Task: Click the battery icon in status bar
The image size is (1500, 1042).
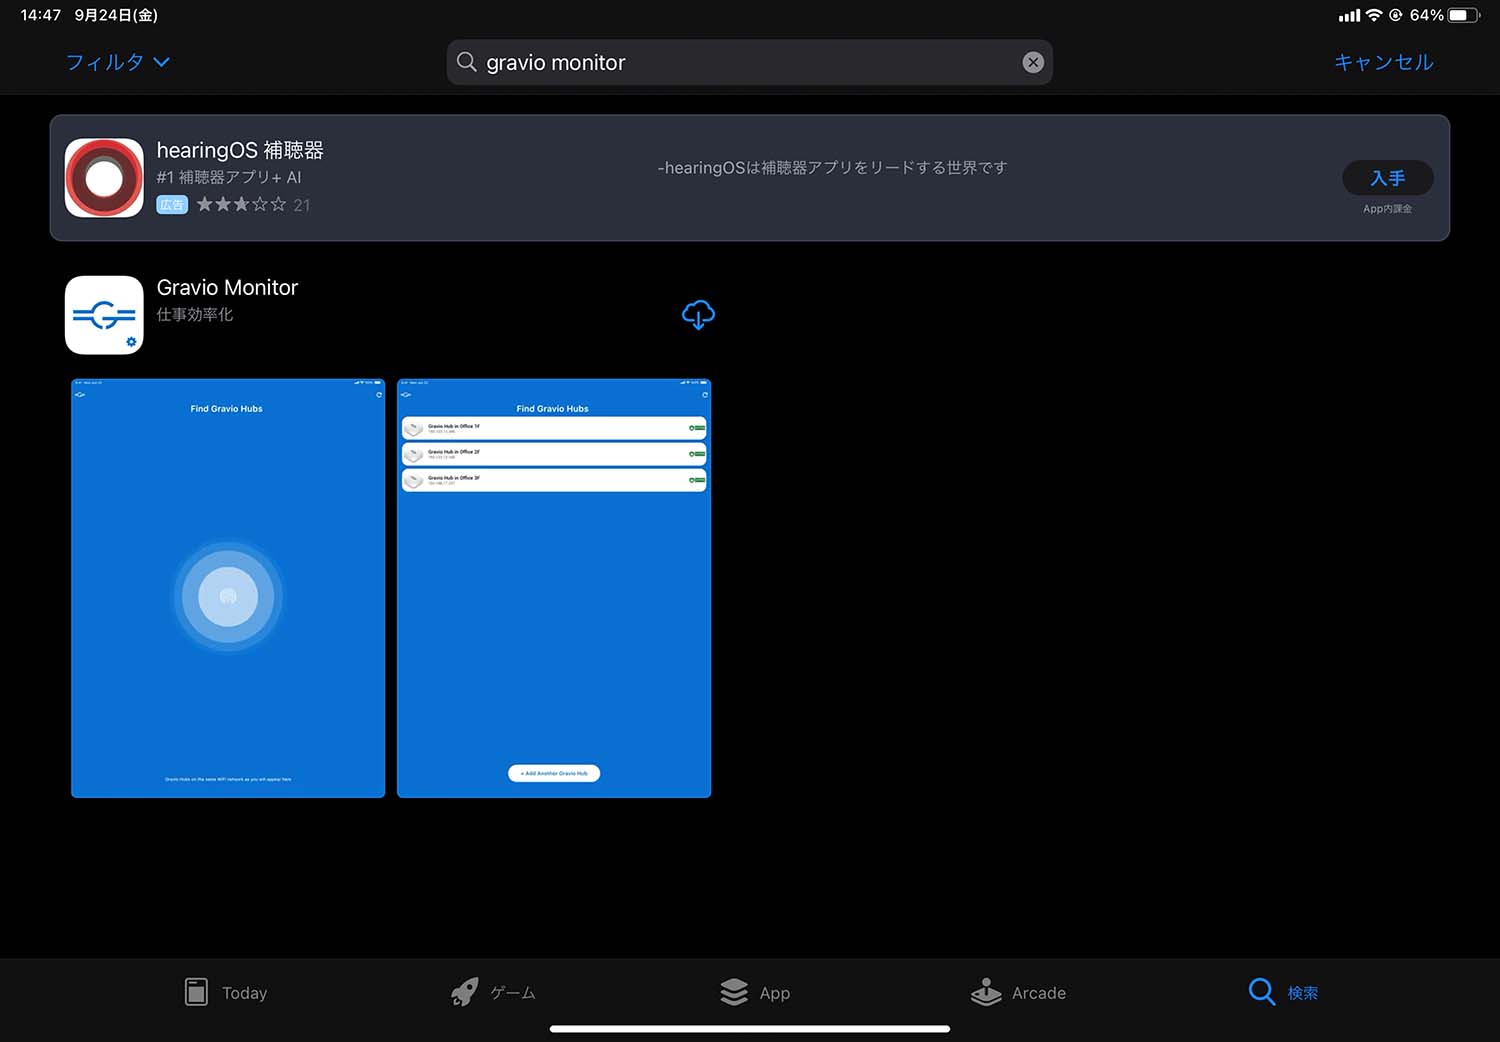Action: (x=1464, y=15)
